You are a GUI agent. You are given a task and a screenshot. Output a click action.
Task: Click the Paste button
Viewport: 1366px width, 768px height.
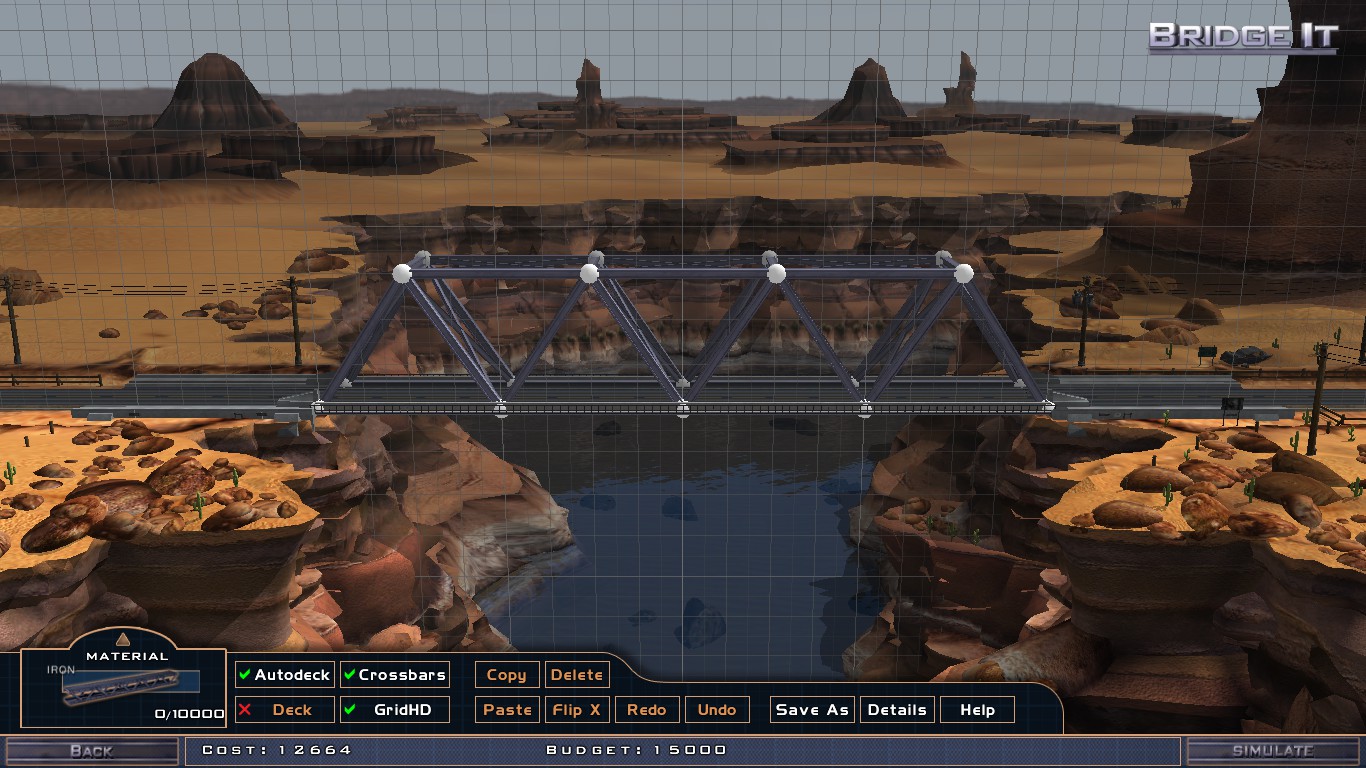click(x=507, y=710)
